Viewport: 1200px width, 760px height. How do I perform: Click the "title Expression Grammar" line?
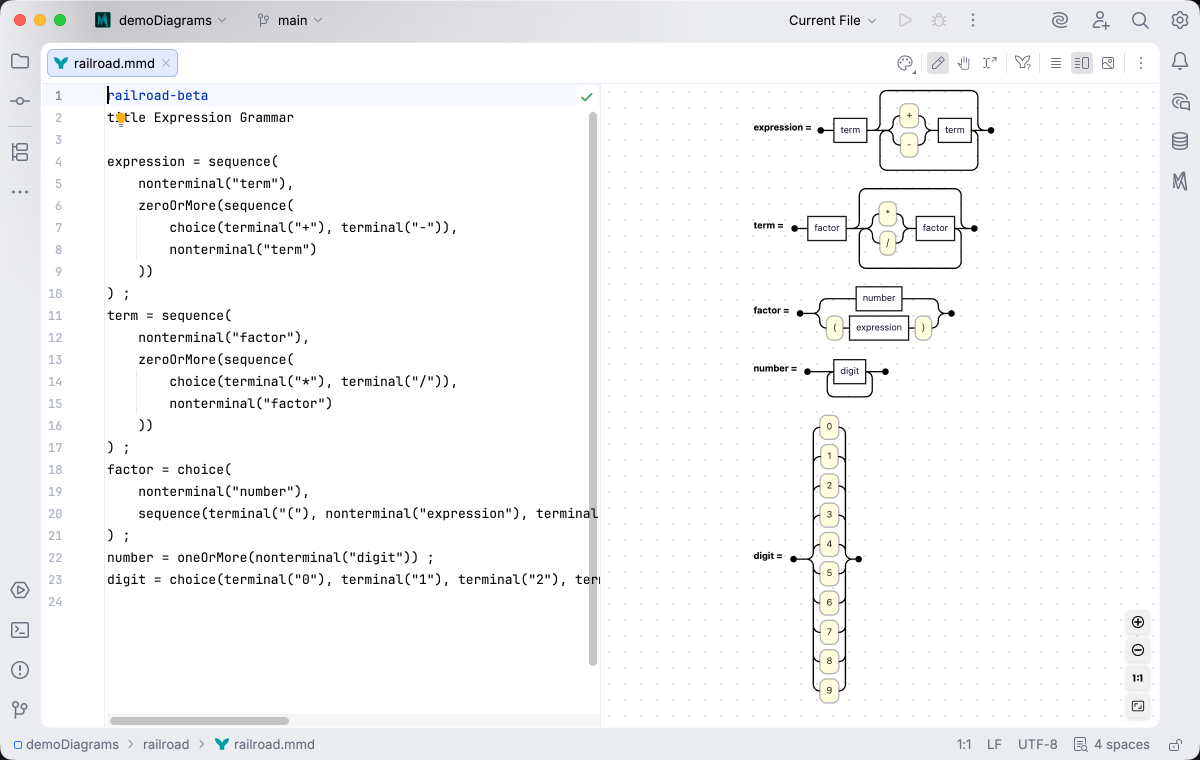[200, 118]
